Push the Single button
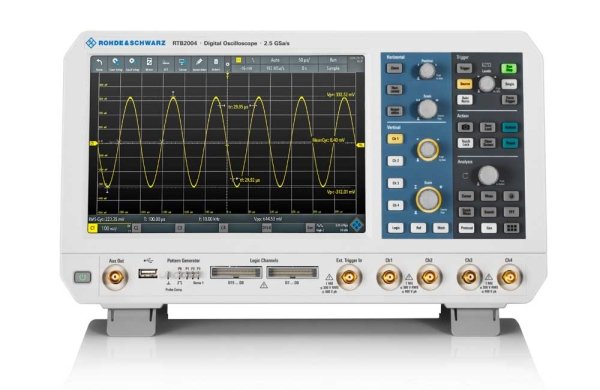Image resolution: width=600 pixels, height=390 pixels. [x=509, y=84]
